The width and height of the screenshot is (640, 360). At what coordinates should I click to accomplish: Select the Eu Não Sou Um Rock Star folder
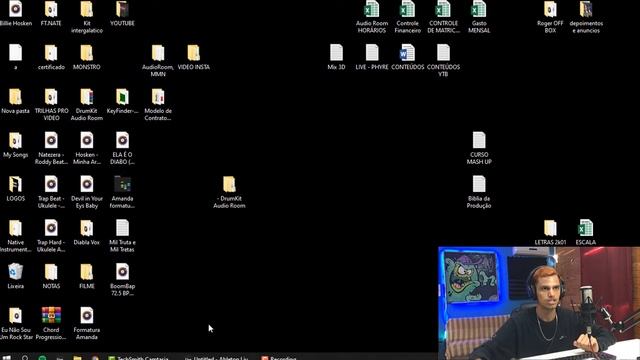point(16,316)
